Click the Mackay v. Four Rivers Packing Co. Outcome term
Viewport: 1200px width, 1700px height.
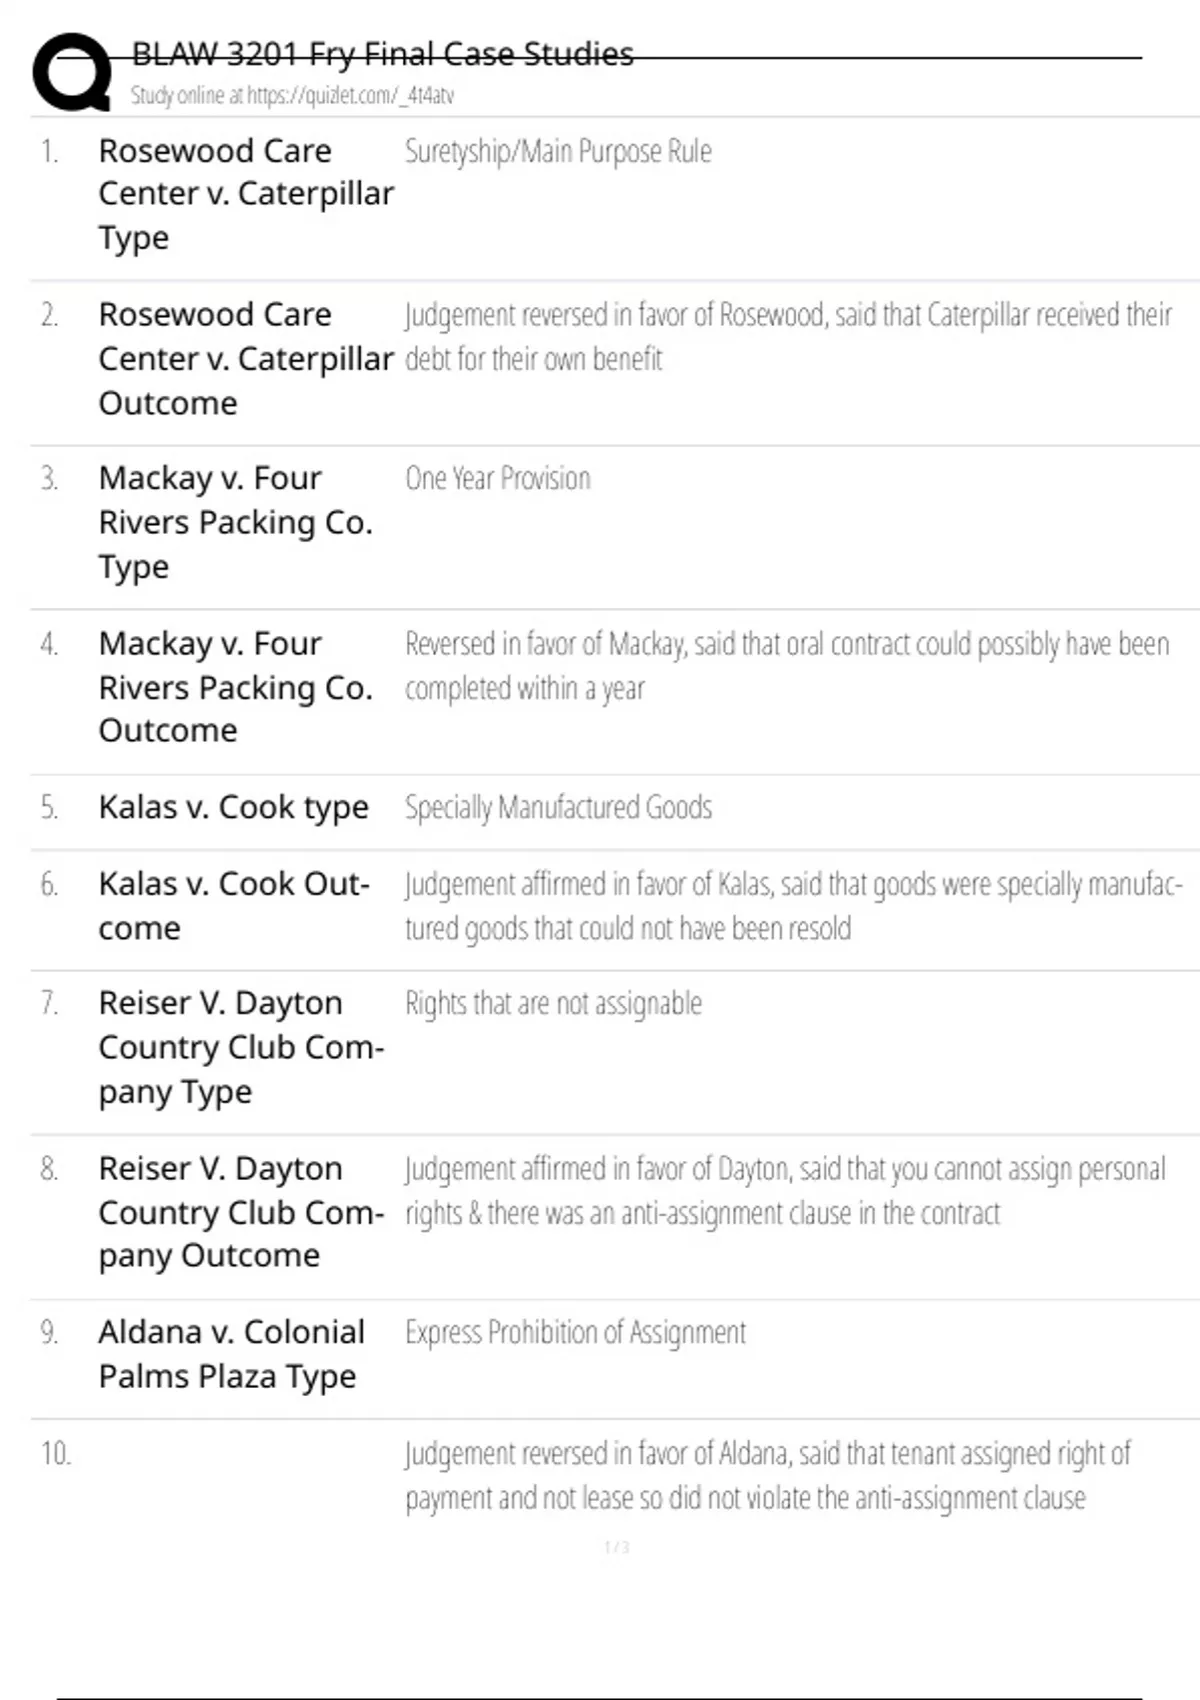(235, 687)
